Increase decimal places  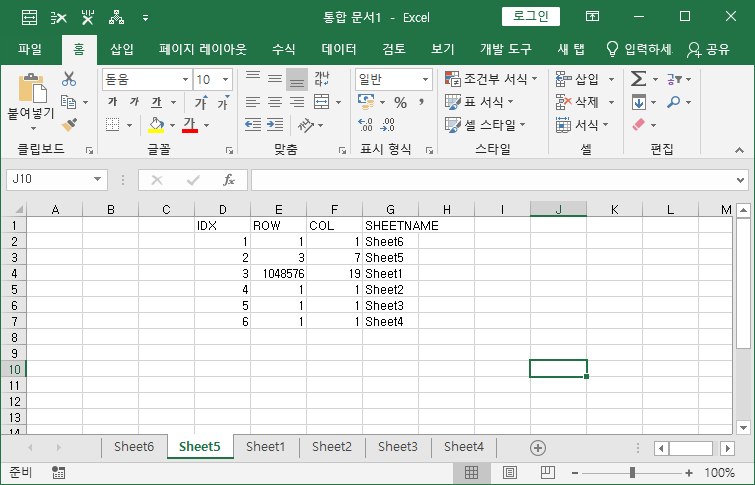pos(365,125)
